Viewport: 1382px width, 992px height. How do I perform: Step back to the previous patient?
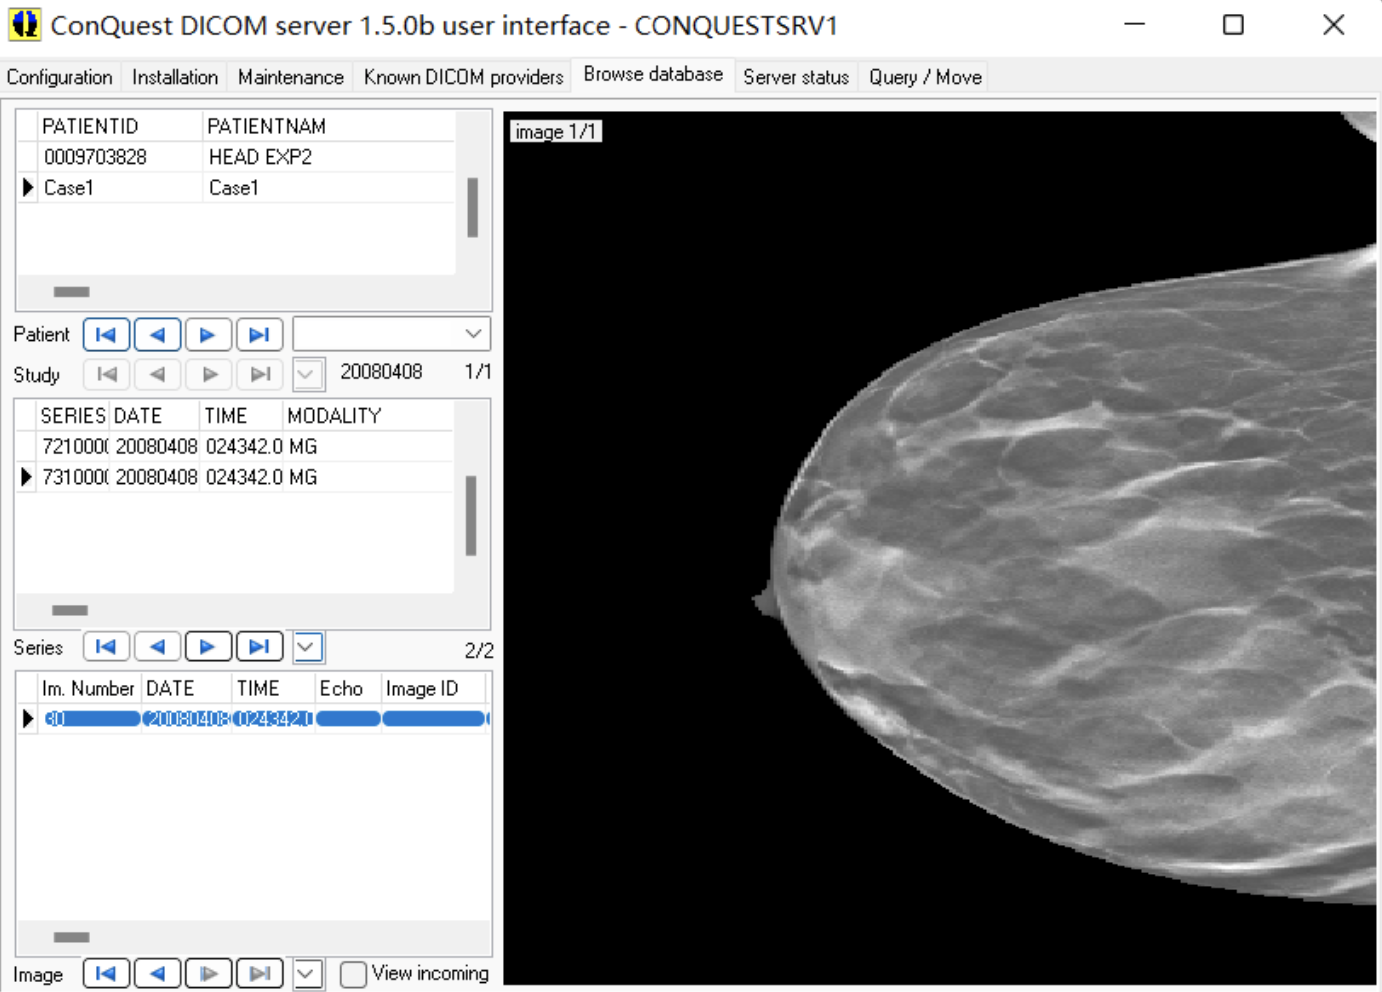click(x=157, y=334)
